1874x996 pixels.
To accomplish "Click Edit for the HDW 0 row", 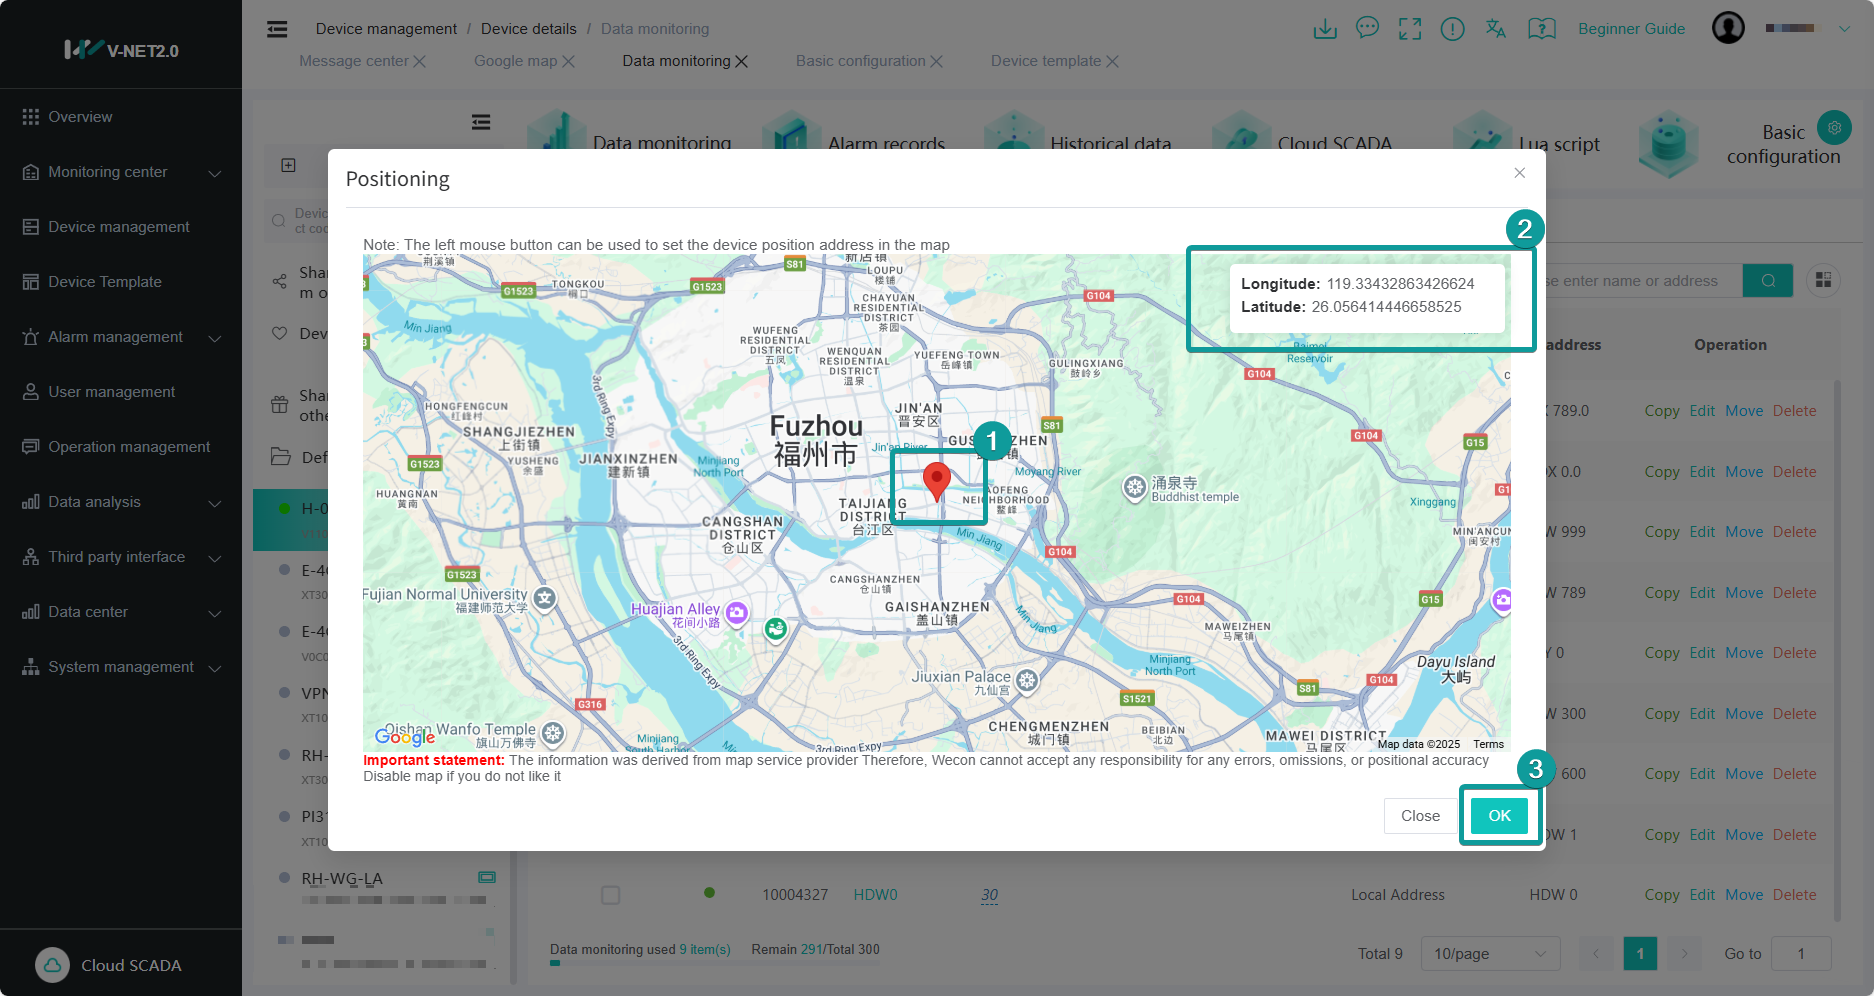I will [1702, 895].
